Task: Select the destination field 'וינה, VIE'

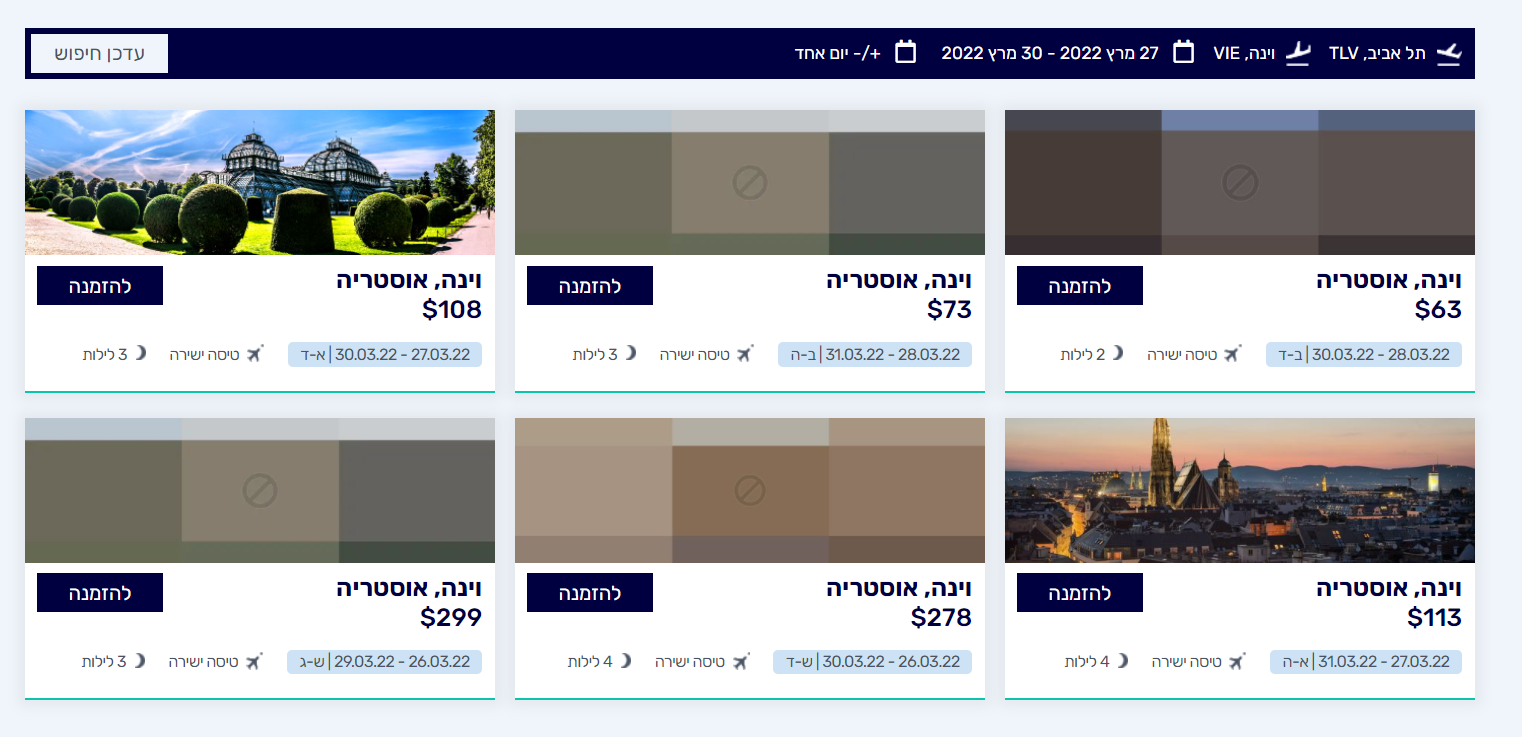Action: tap(1244, 53)
